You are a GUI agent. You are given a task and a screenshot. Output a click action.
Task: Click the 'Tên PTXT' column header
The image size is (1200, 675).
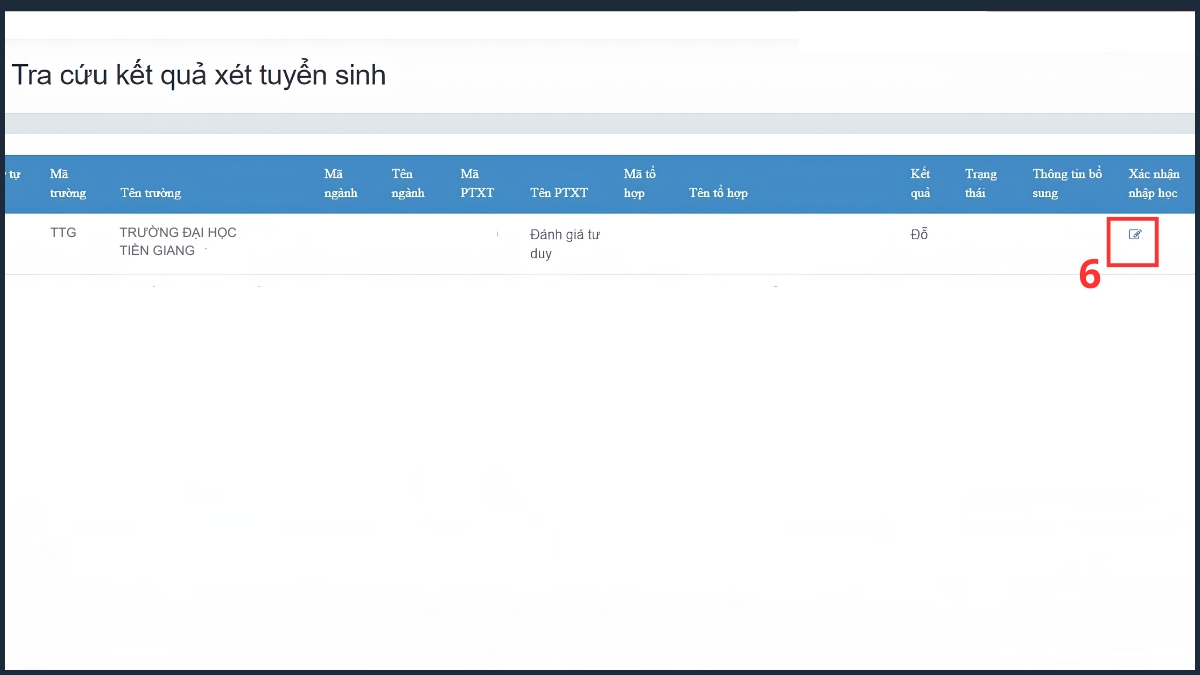point(559,193)
